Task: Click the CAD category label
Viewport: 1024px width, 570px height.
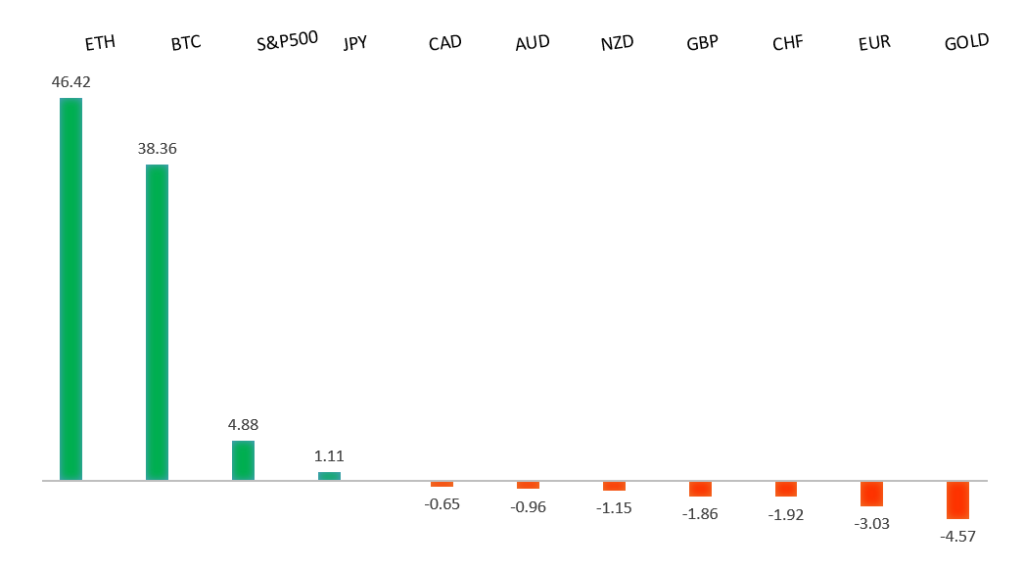Action: pos(444,43)
